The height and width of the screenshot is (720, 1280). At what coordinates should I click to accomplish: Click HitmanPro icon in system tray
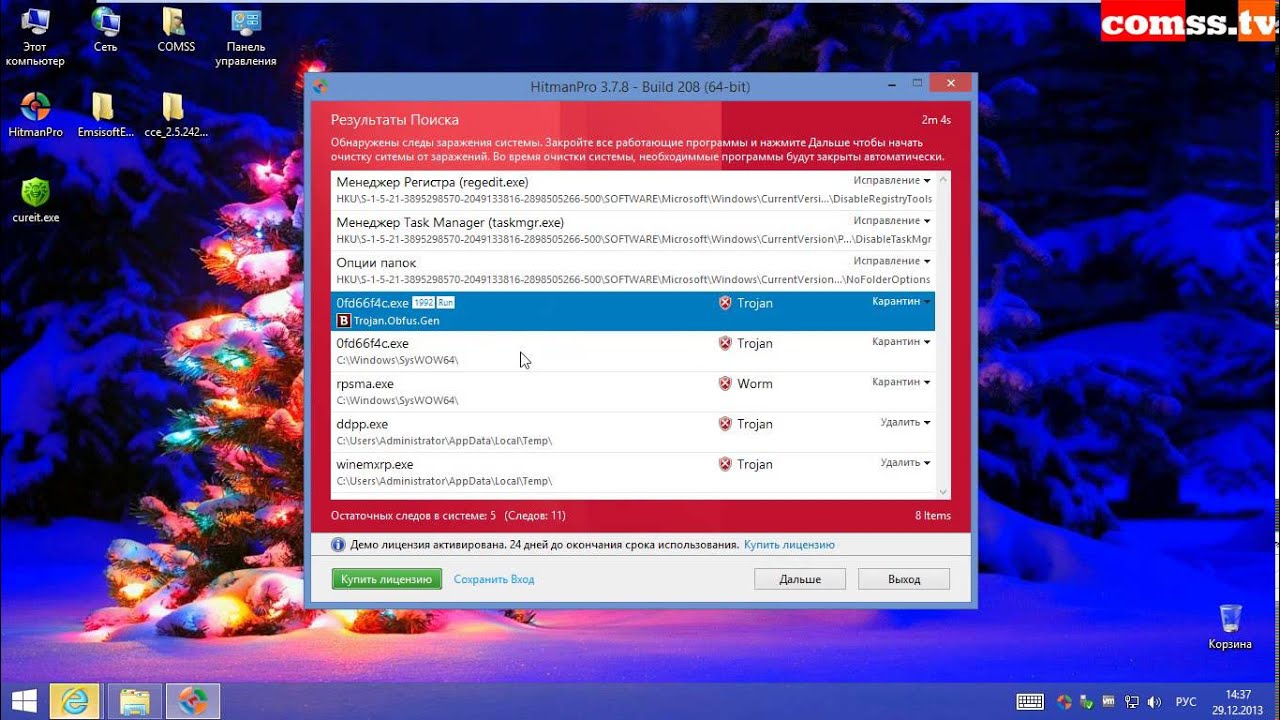tap(1064, 702)
